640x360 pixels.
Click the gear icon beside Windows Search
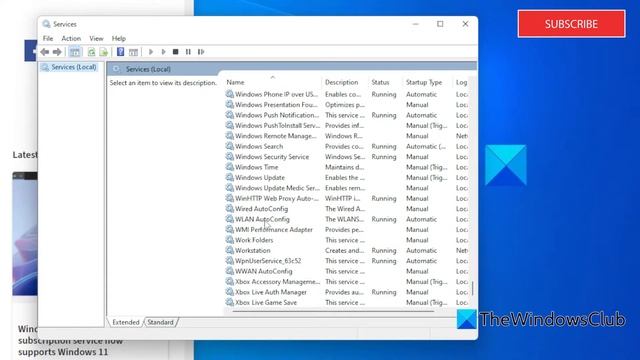(x=230, y=146)
